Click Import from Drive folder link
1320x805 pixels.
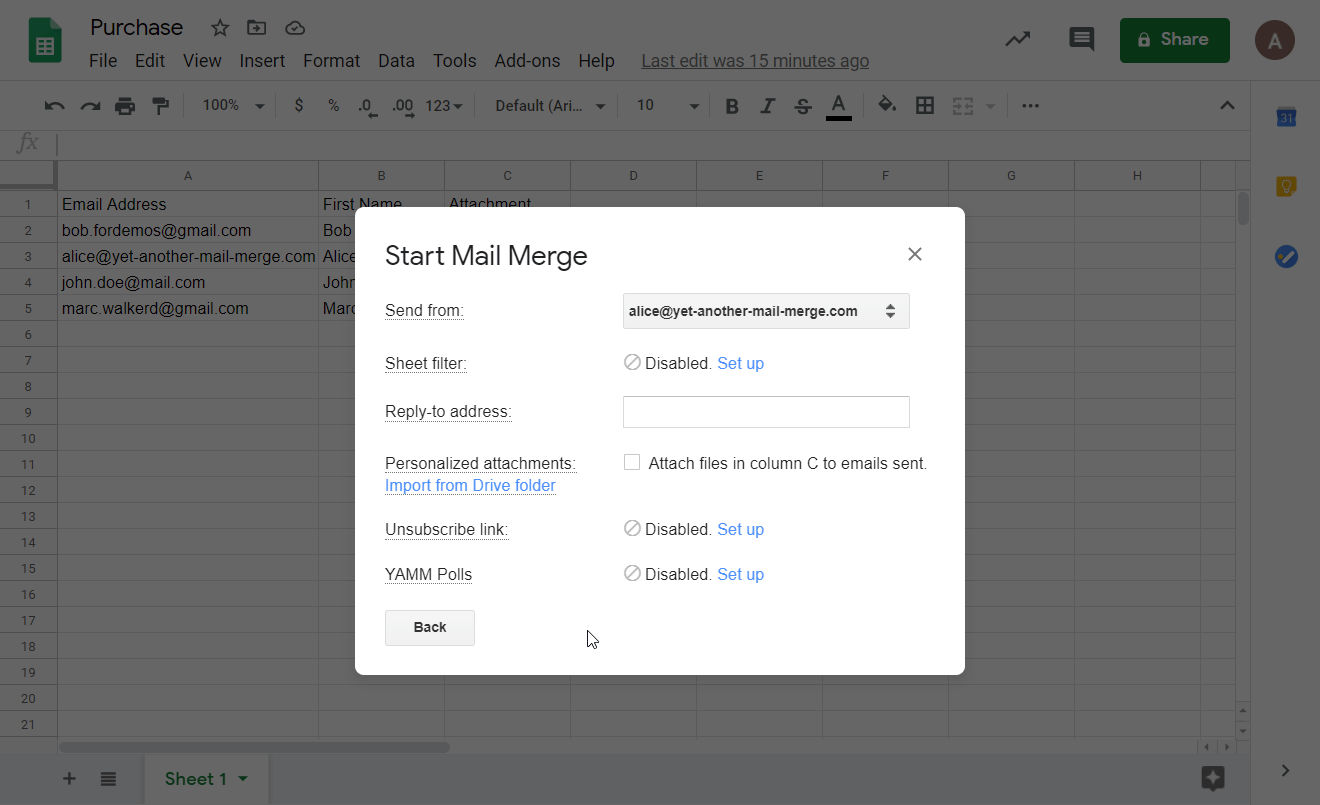point(470,486)
